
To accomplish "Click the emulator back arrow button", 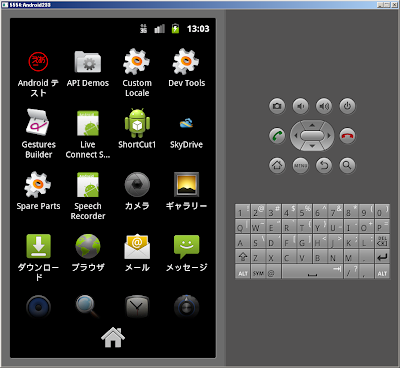I will pyautogui.click(x=324, y=165).
